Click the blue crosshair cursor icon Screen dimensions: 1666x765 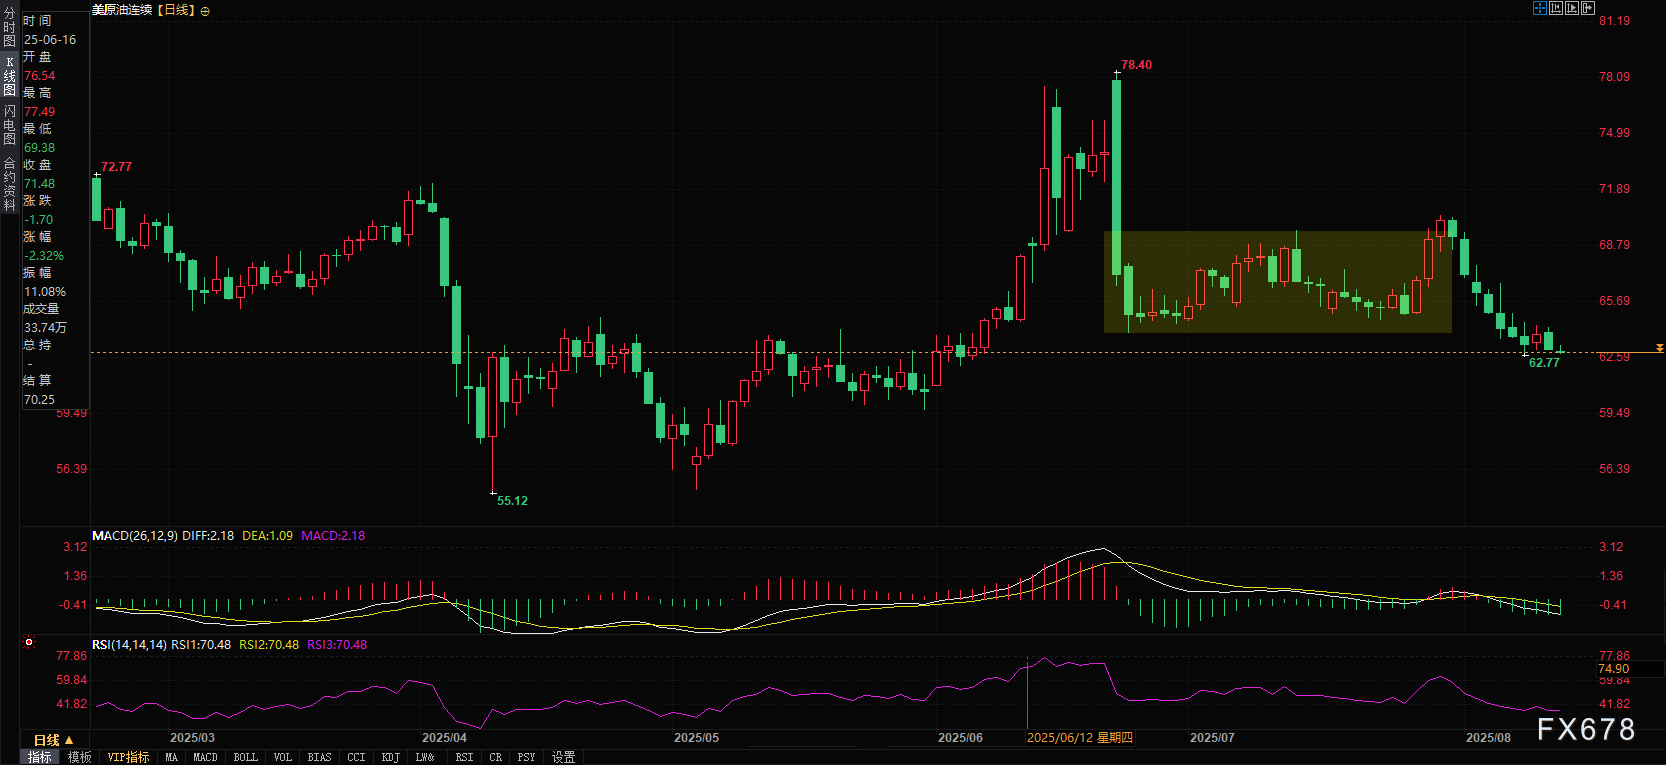(x=1540, y=8)
